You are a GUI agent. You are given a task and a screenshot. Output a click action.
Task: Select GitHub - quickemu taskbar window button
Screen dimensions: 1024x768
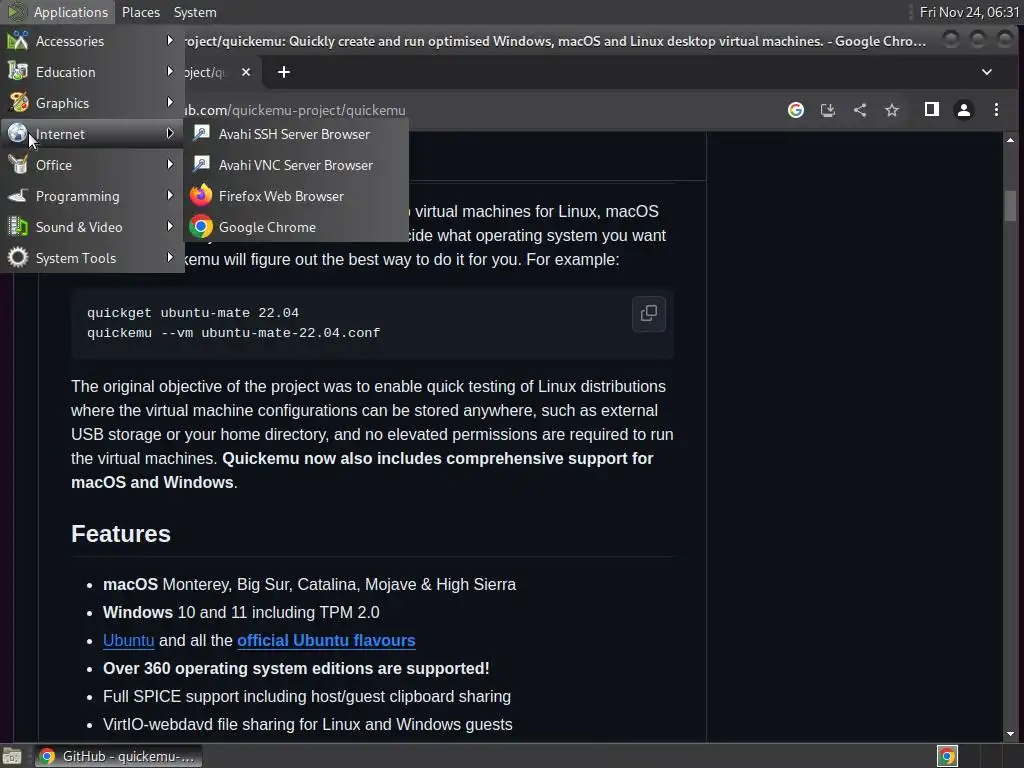click(x=118, y=756)
